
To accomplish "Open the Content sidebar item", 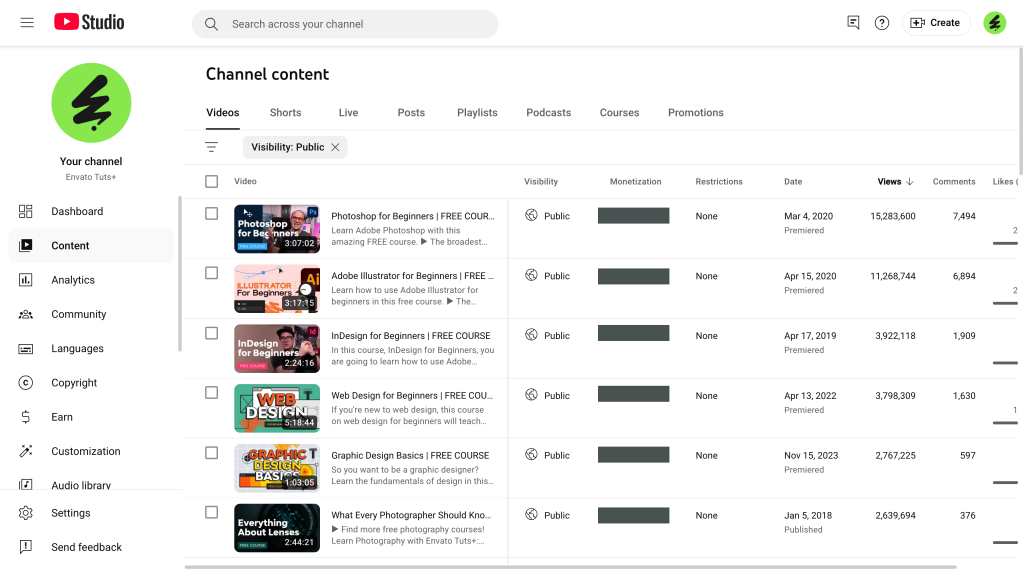I will [x=91, y=245].
